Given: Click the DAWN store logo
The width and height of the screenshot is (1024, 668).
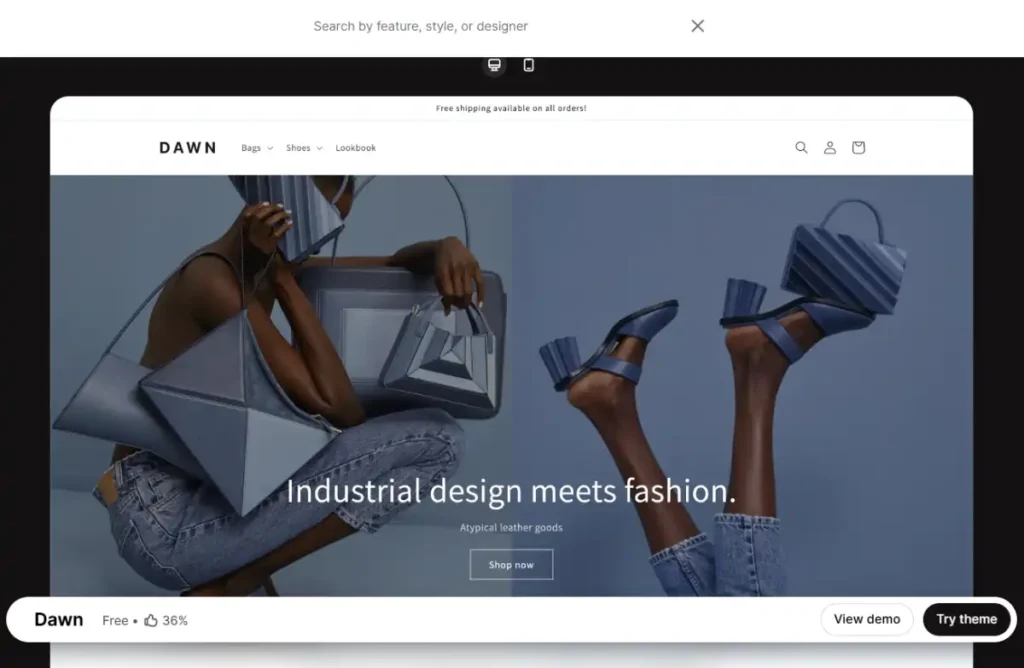Looking at the screenshot, I should click(x=188, y=148).
